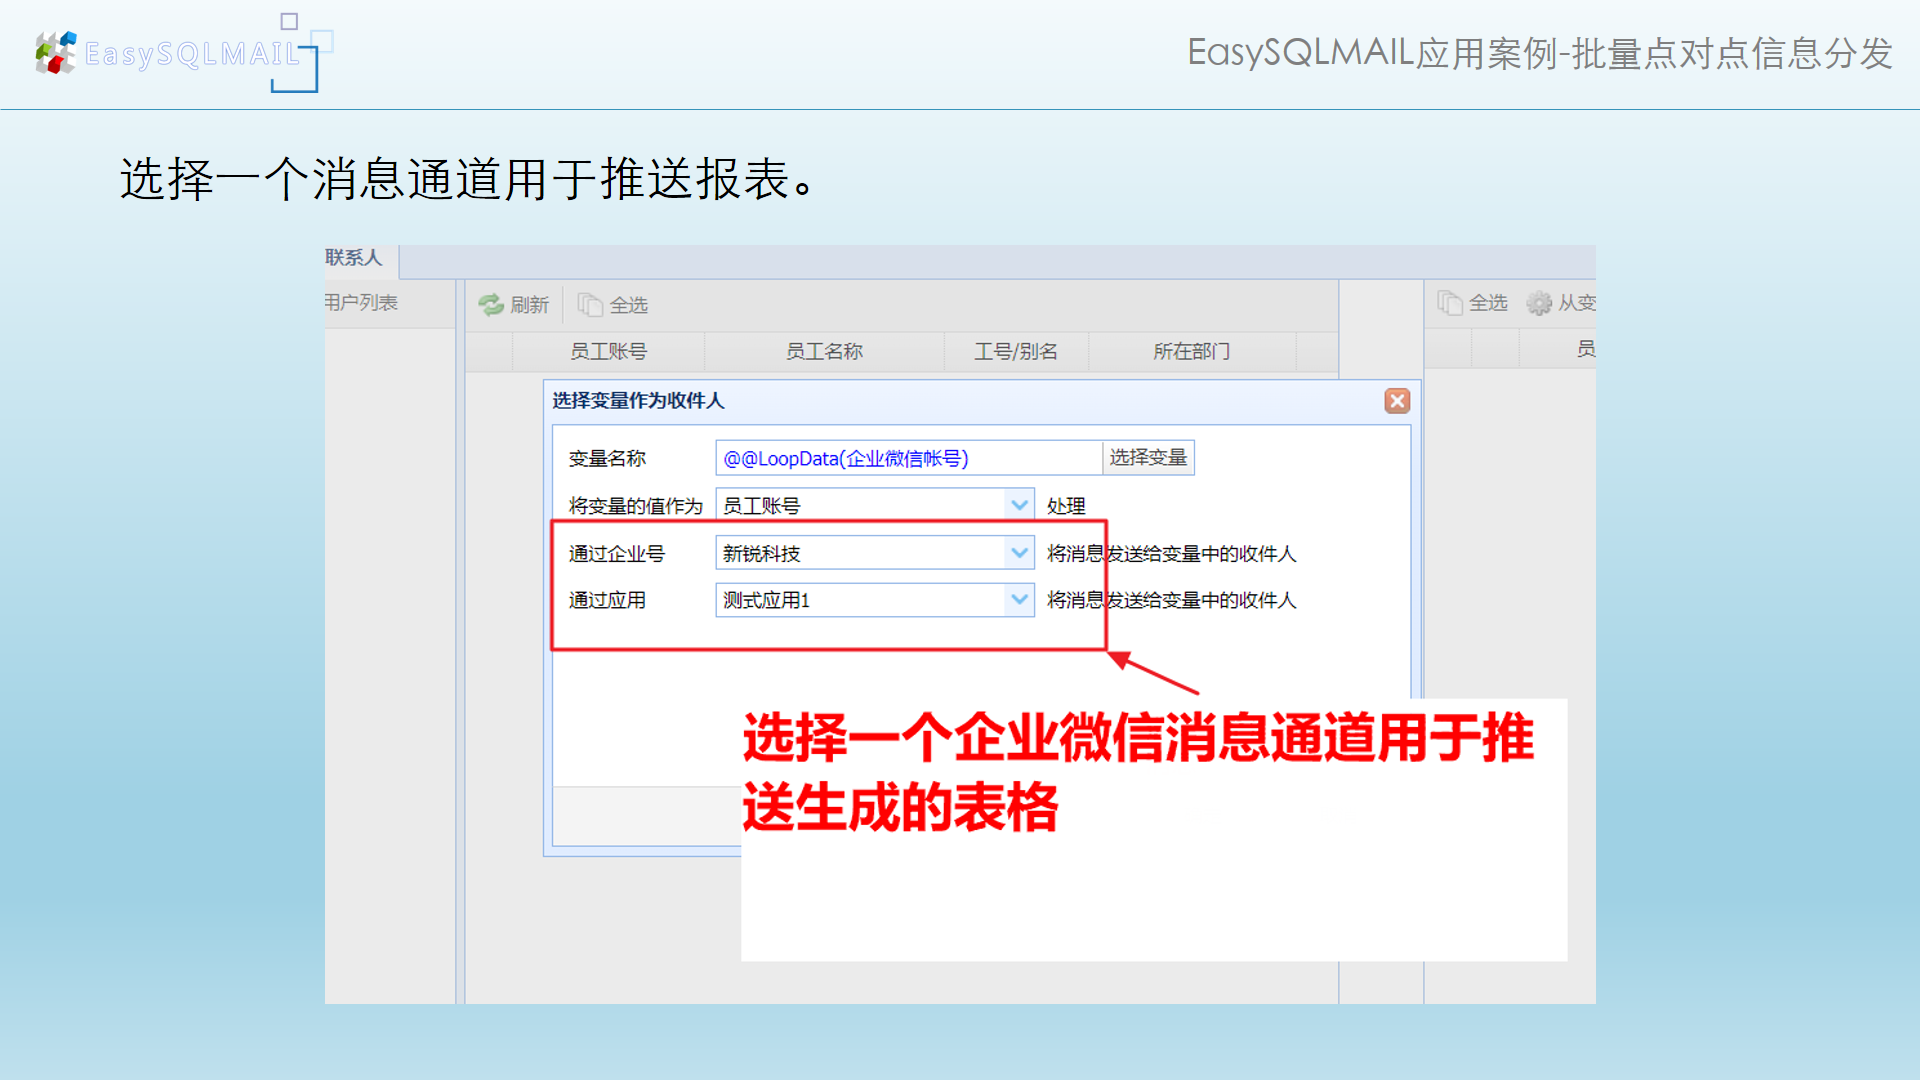Viewport: 1920px width, 1080px height.
Task: Click the 刷新 refresh icon
Action: click(491, 305)
